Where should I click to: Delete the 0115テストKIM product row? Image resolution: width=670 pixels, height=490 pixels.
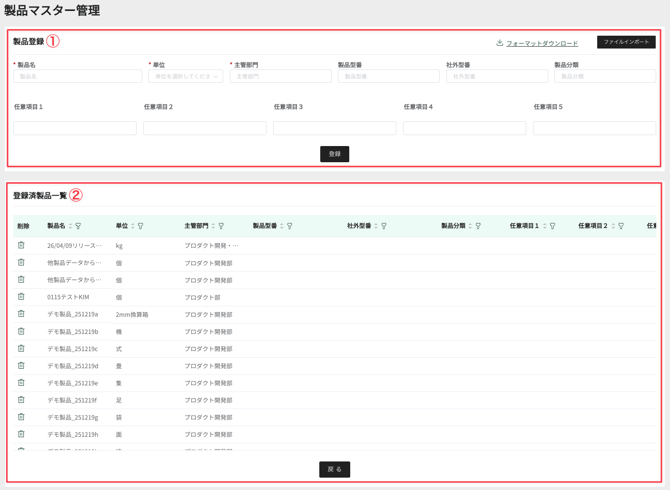pyautogui.click(x=21, y=296)
